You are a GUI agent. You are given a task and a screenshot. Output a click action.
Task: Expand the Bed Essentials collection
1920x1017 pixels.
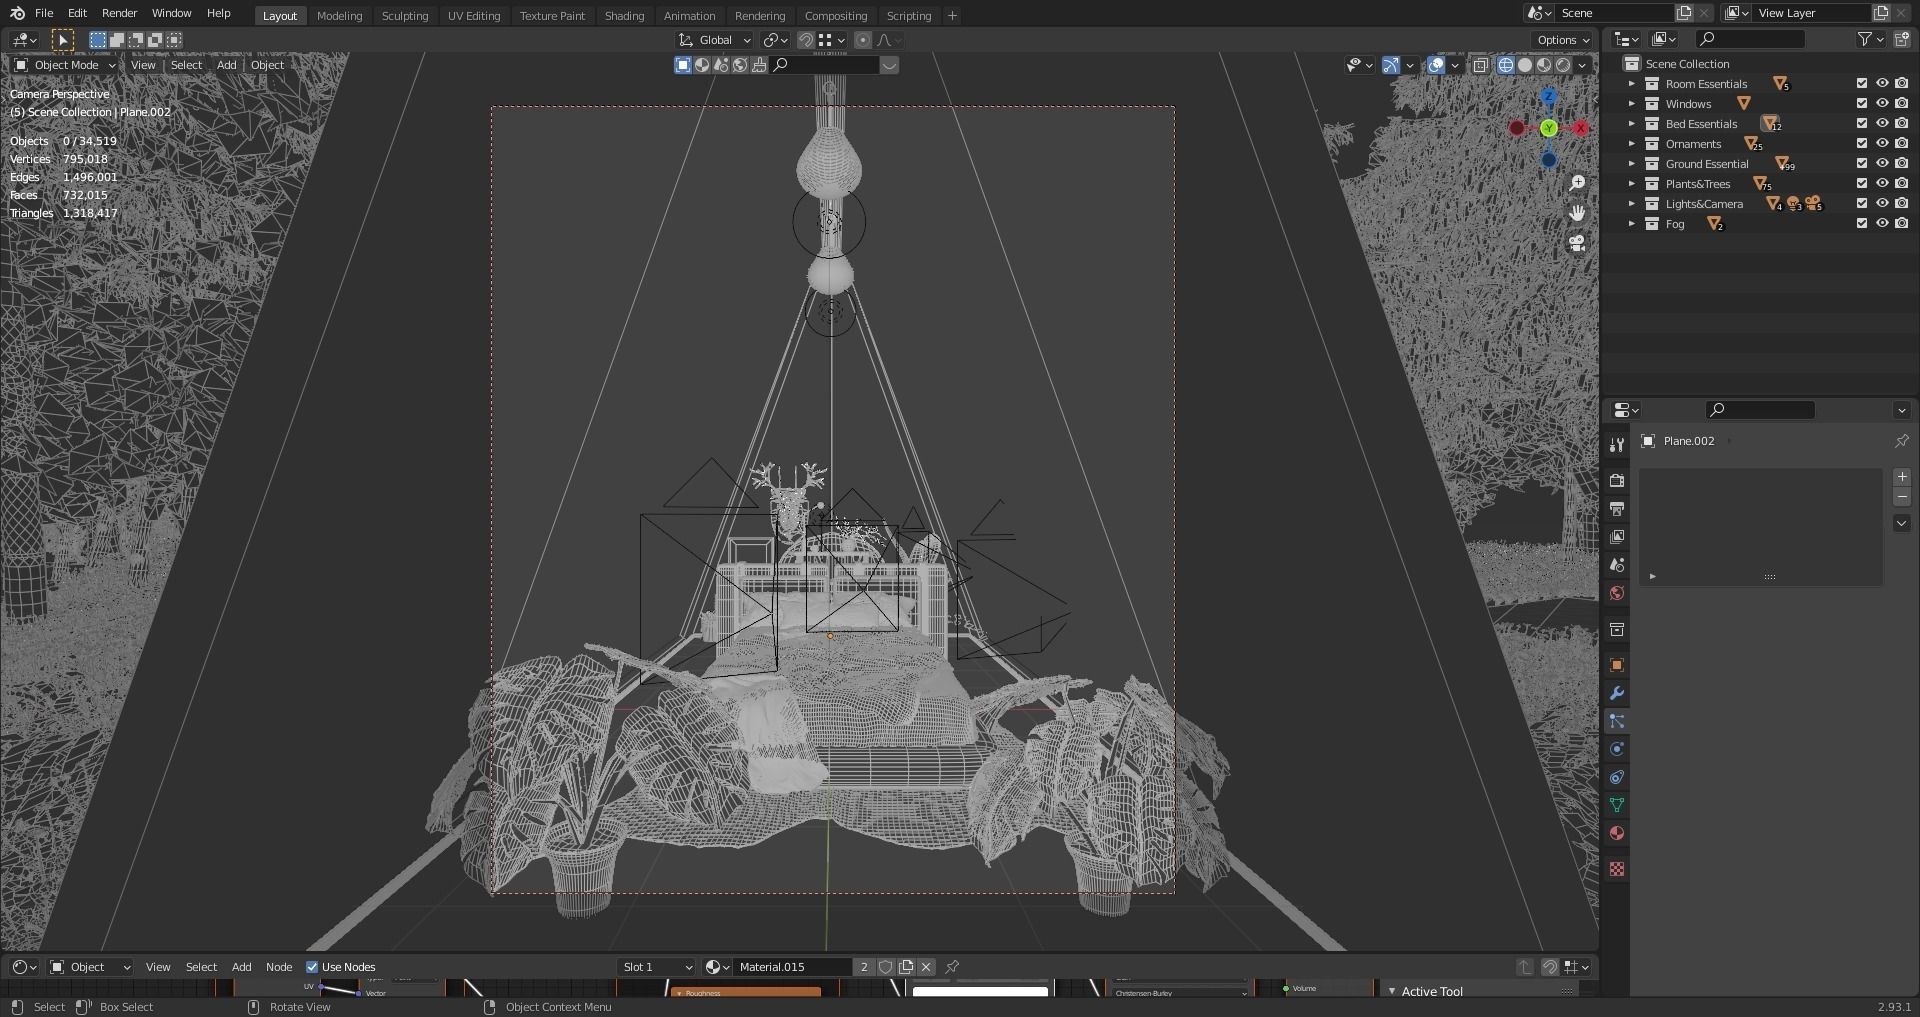tap(1632, 124)
